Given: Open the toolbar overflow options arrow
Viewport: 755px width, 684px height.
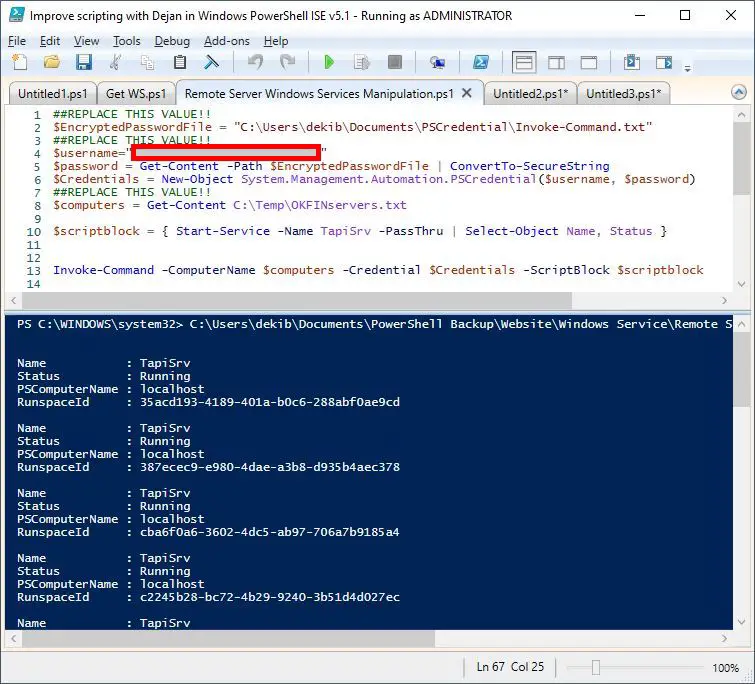Looking at the screenshot, I should (x=688, y=69).
